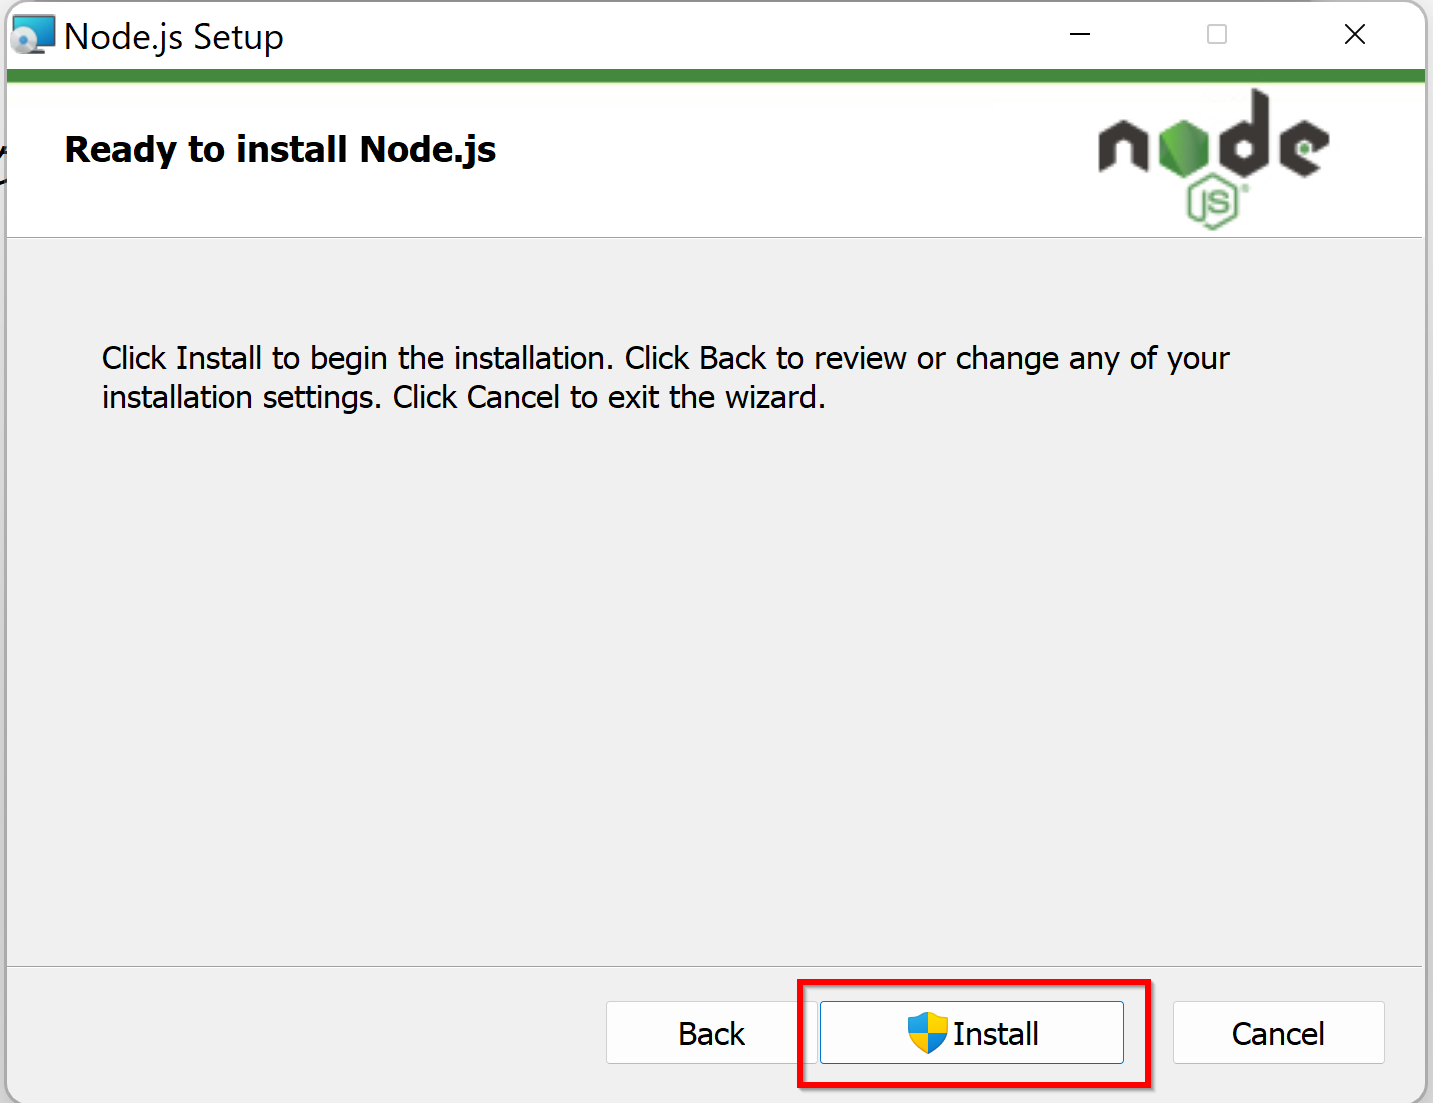Click the Install button to begin installation
This screenshot has height=1103, width=1433.
point(971,1032)
